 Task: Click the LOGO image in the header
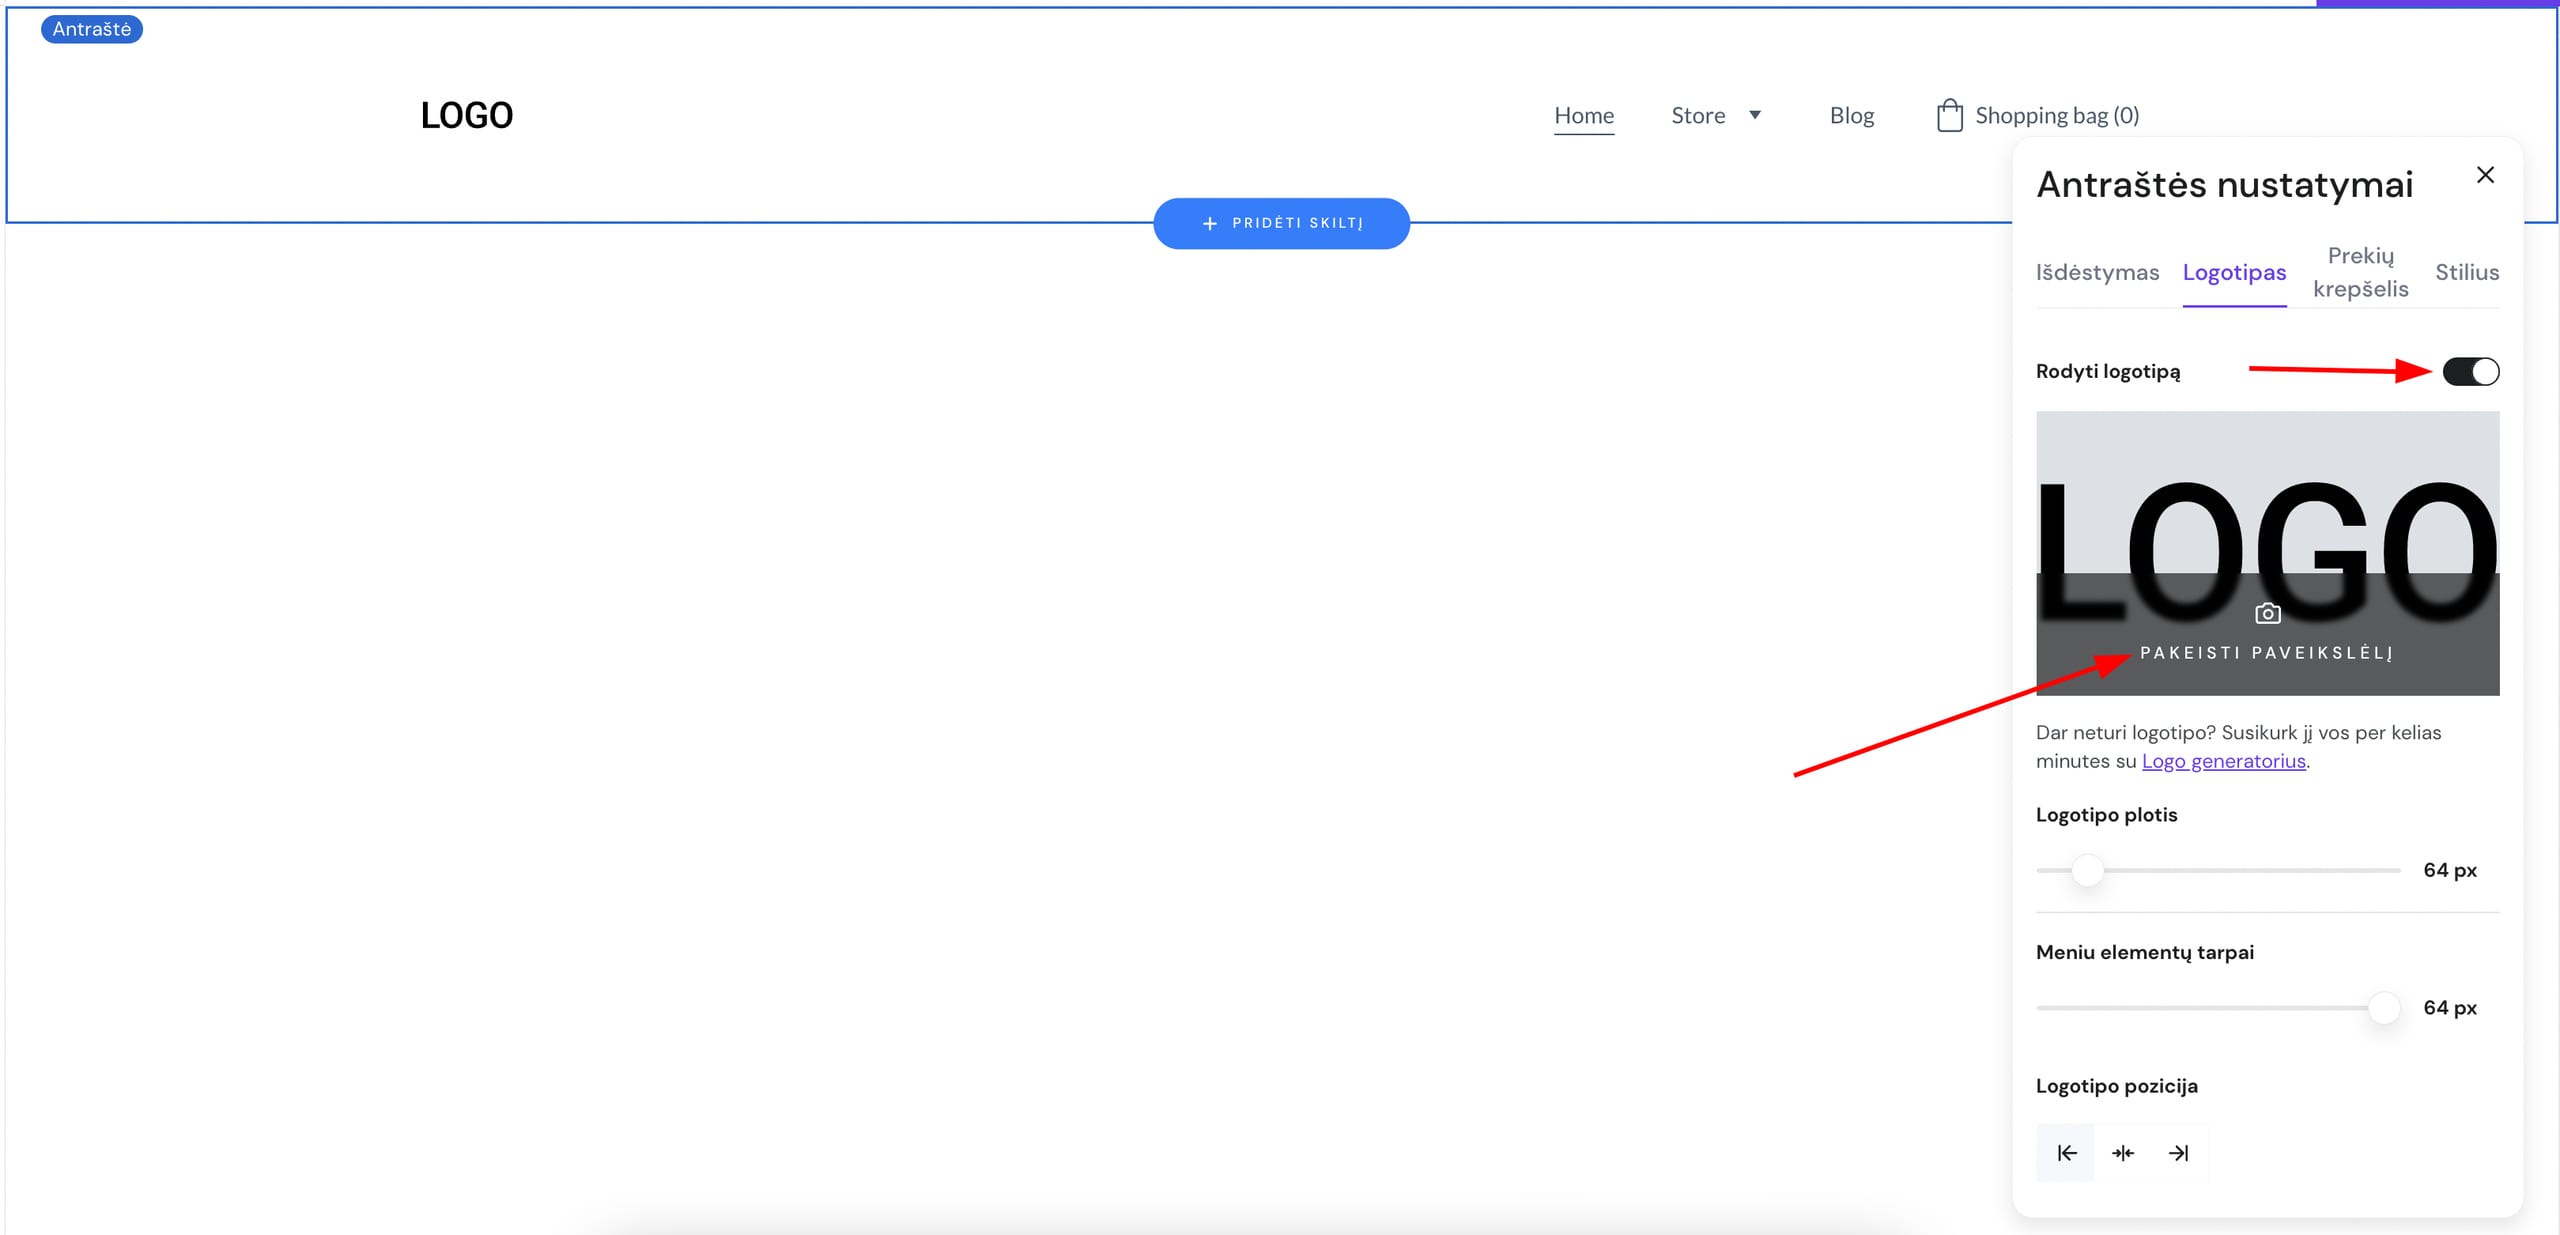tap(466, 115)
